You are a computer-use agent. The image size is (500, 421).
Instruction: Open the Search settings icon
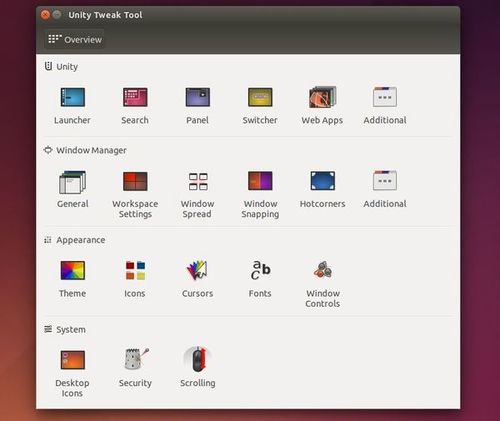point(135,97)
